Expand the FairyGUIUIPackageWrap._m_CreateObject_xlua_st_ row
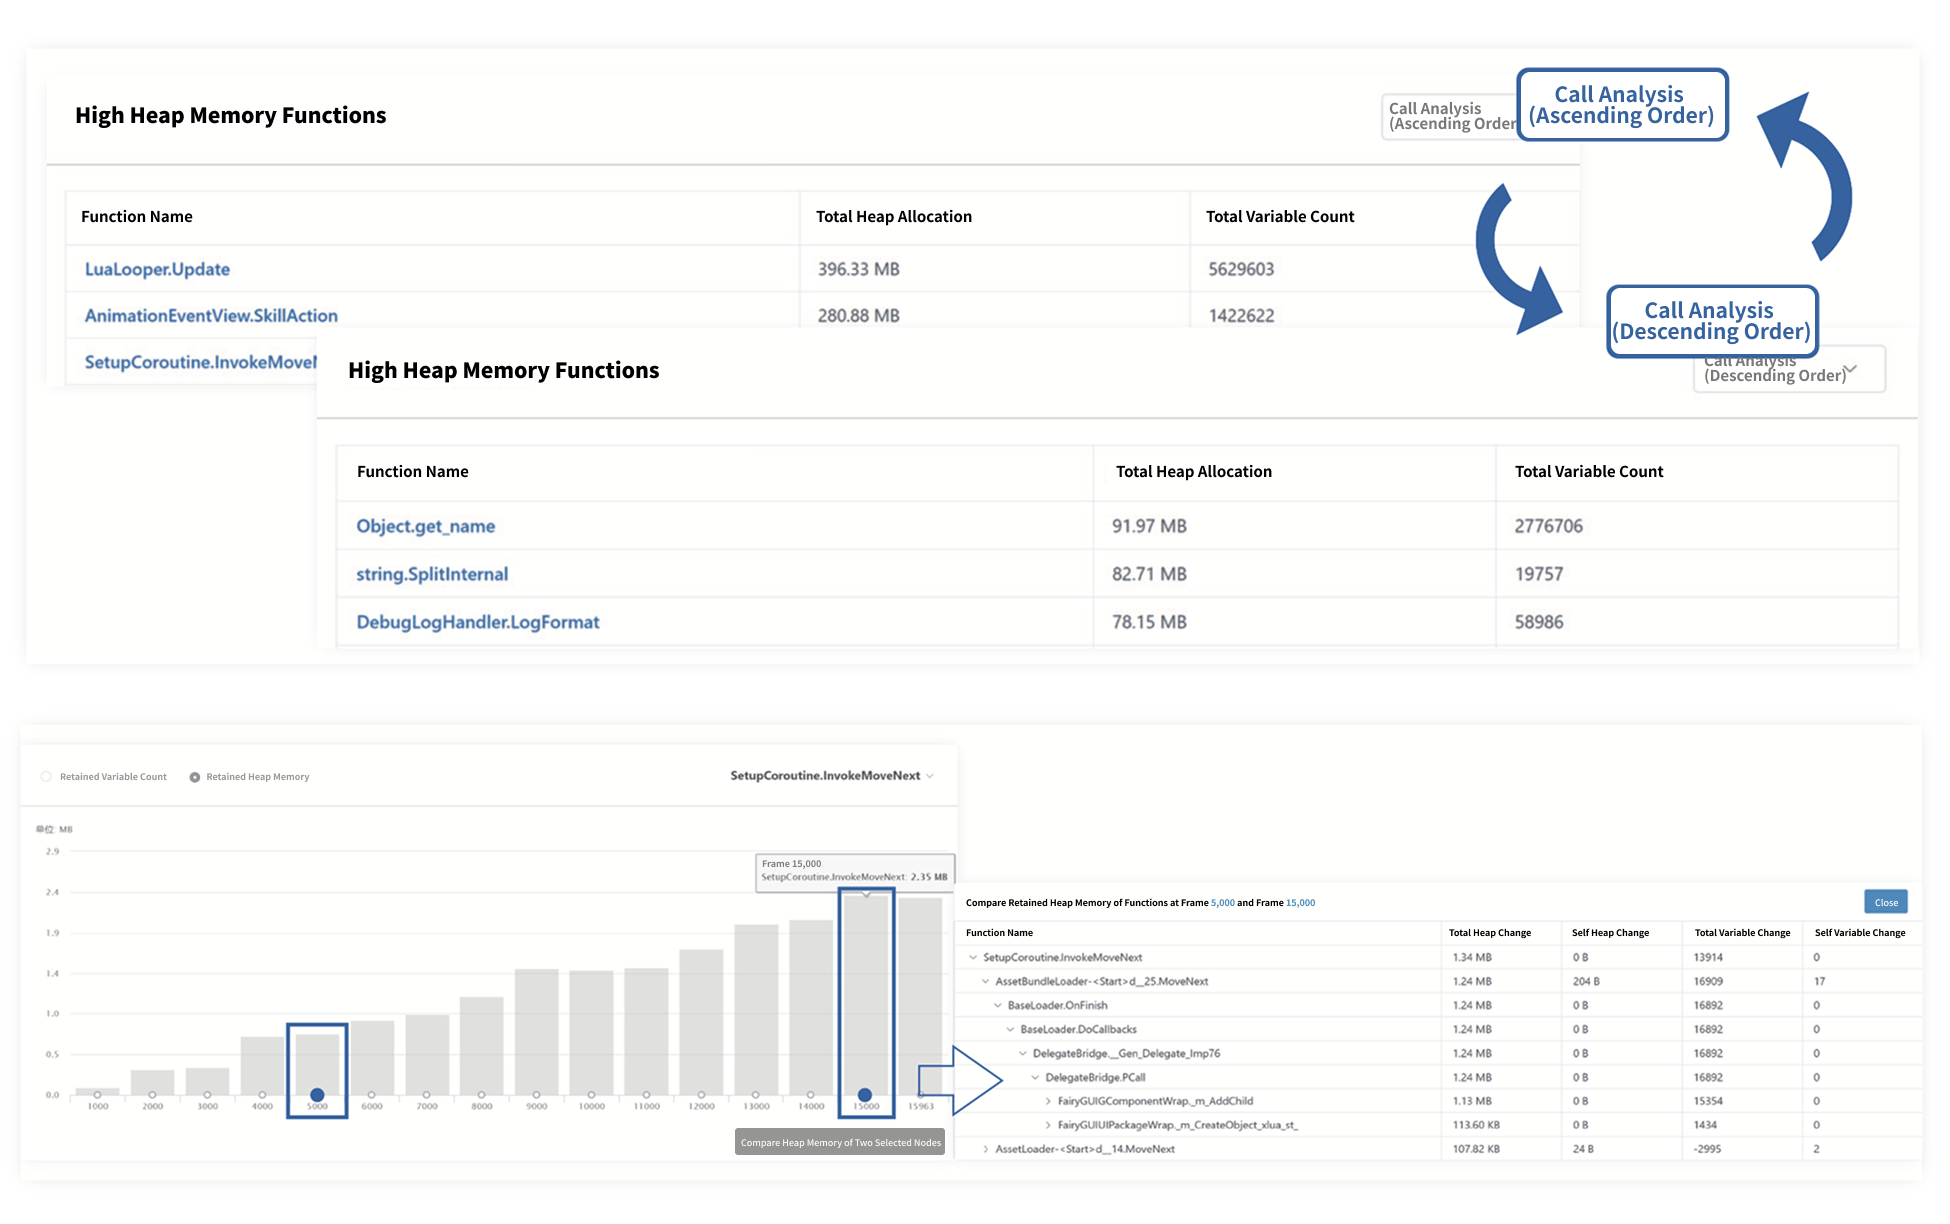 click(1048, 1125)
